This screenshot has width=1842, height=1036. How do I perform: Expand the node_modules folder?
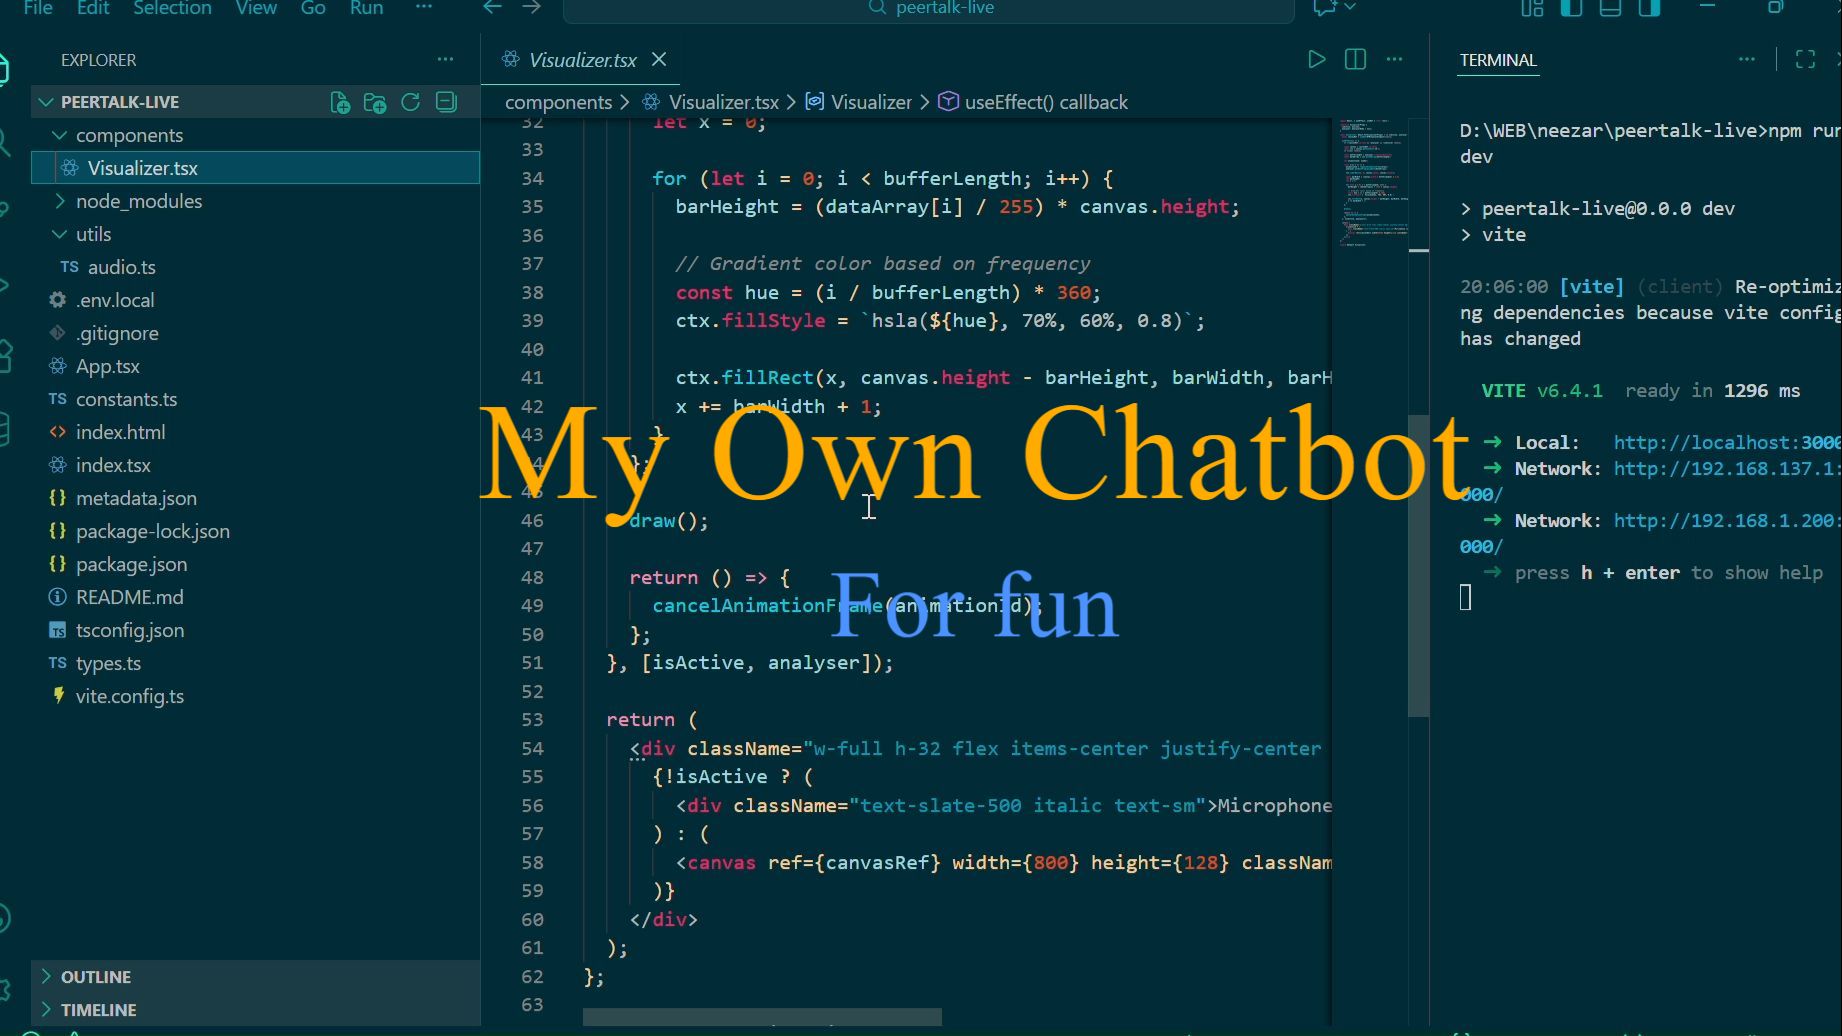[138, 201]
